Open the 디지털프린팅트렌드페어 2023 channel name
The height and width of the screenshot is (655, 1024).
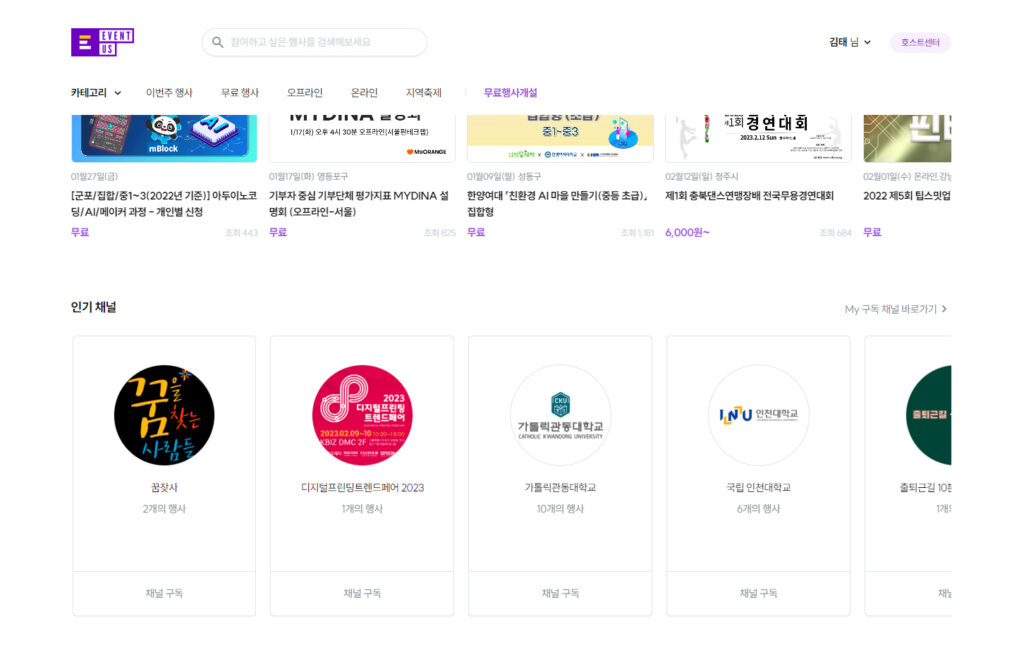362,488
